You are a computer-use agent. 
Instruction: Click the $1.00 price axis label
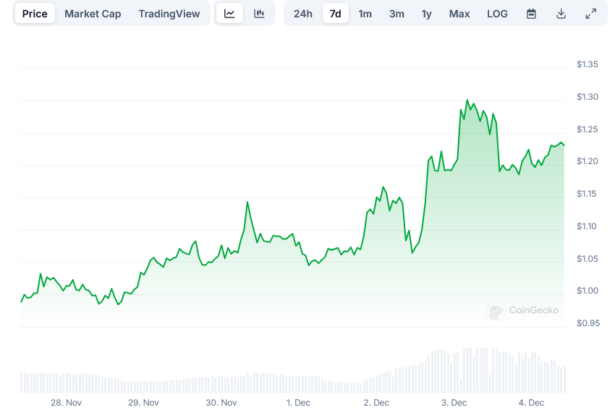click(x=587, y=291)
